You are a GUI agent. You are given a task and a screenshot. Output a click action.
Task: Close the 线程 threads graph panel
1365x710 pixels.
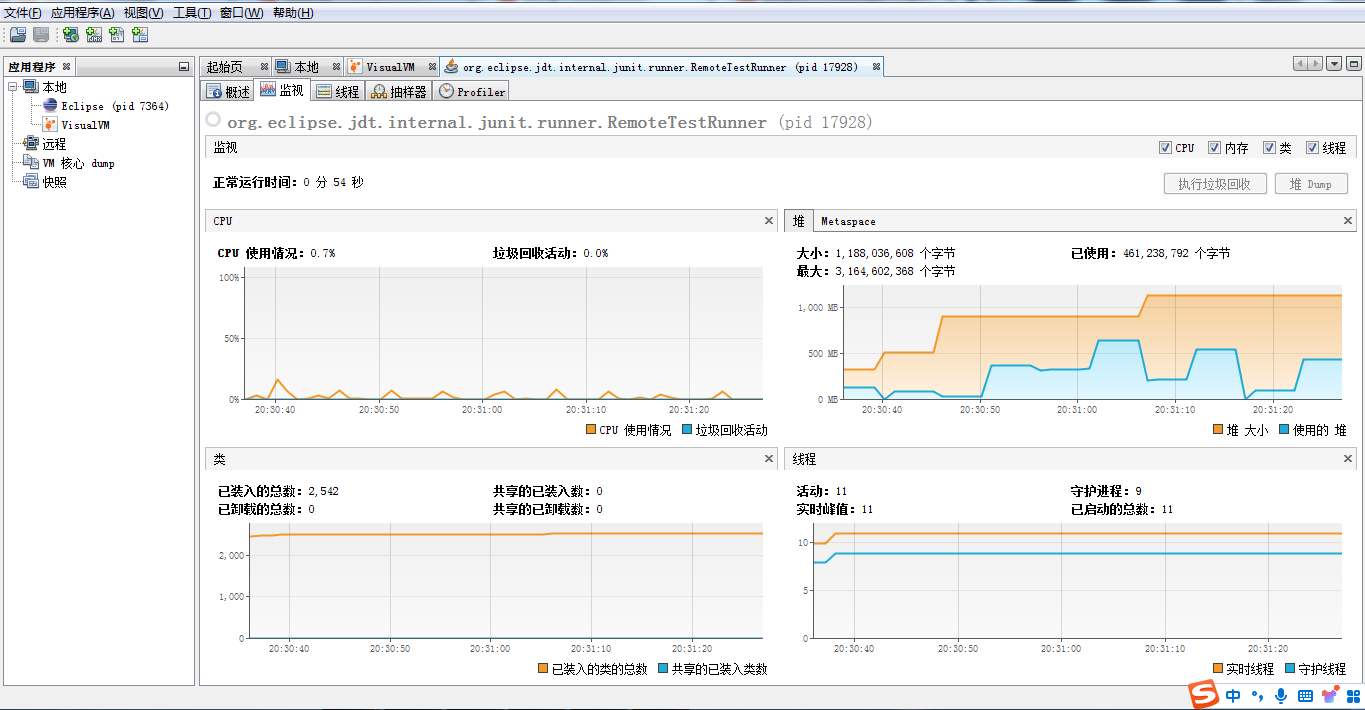(x=1348, y=459)
